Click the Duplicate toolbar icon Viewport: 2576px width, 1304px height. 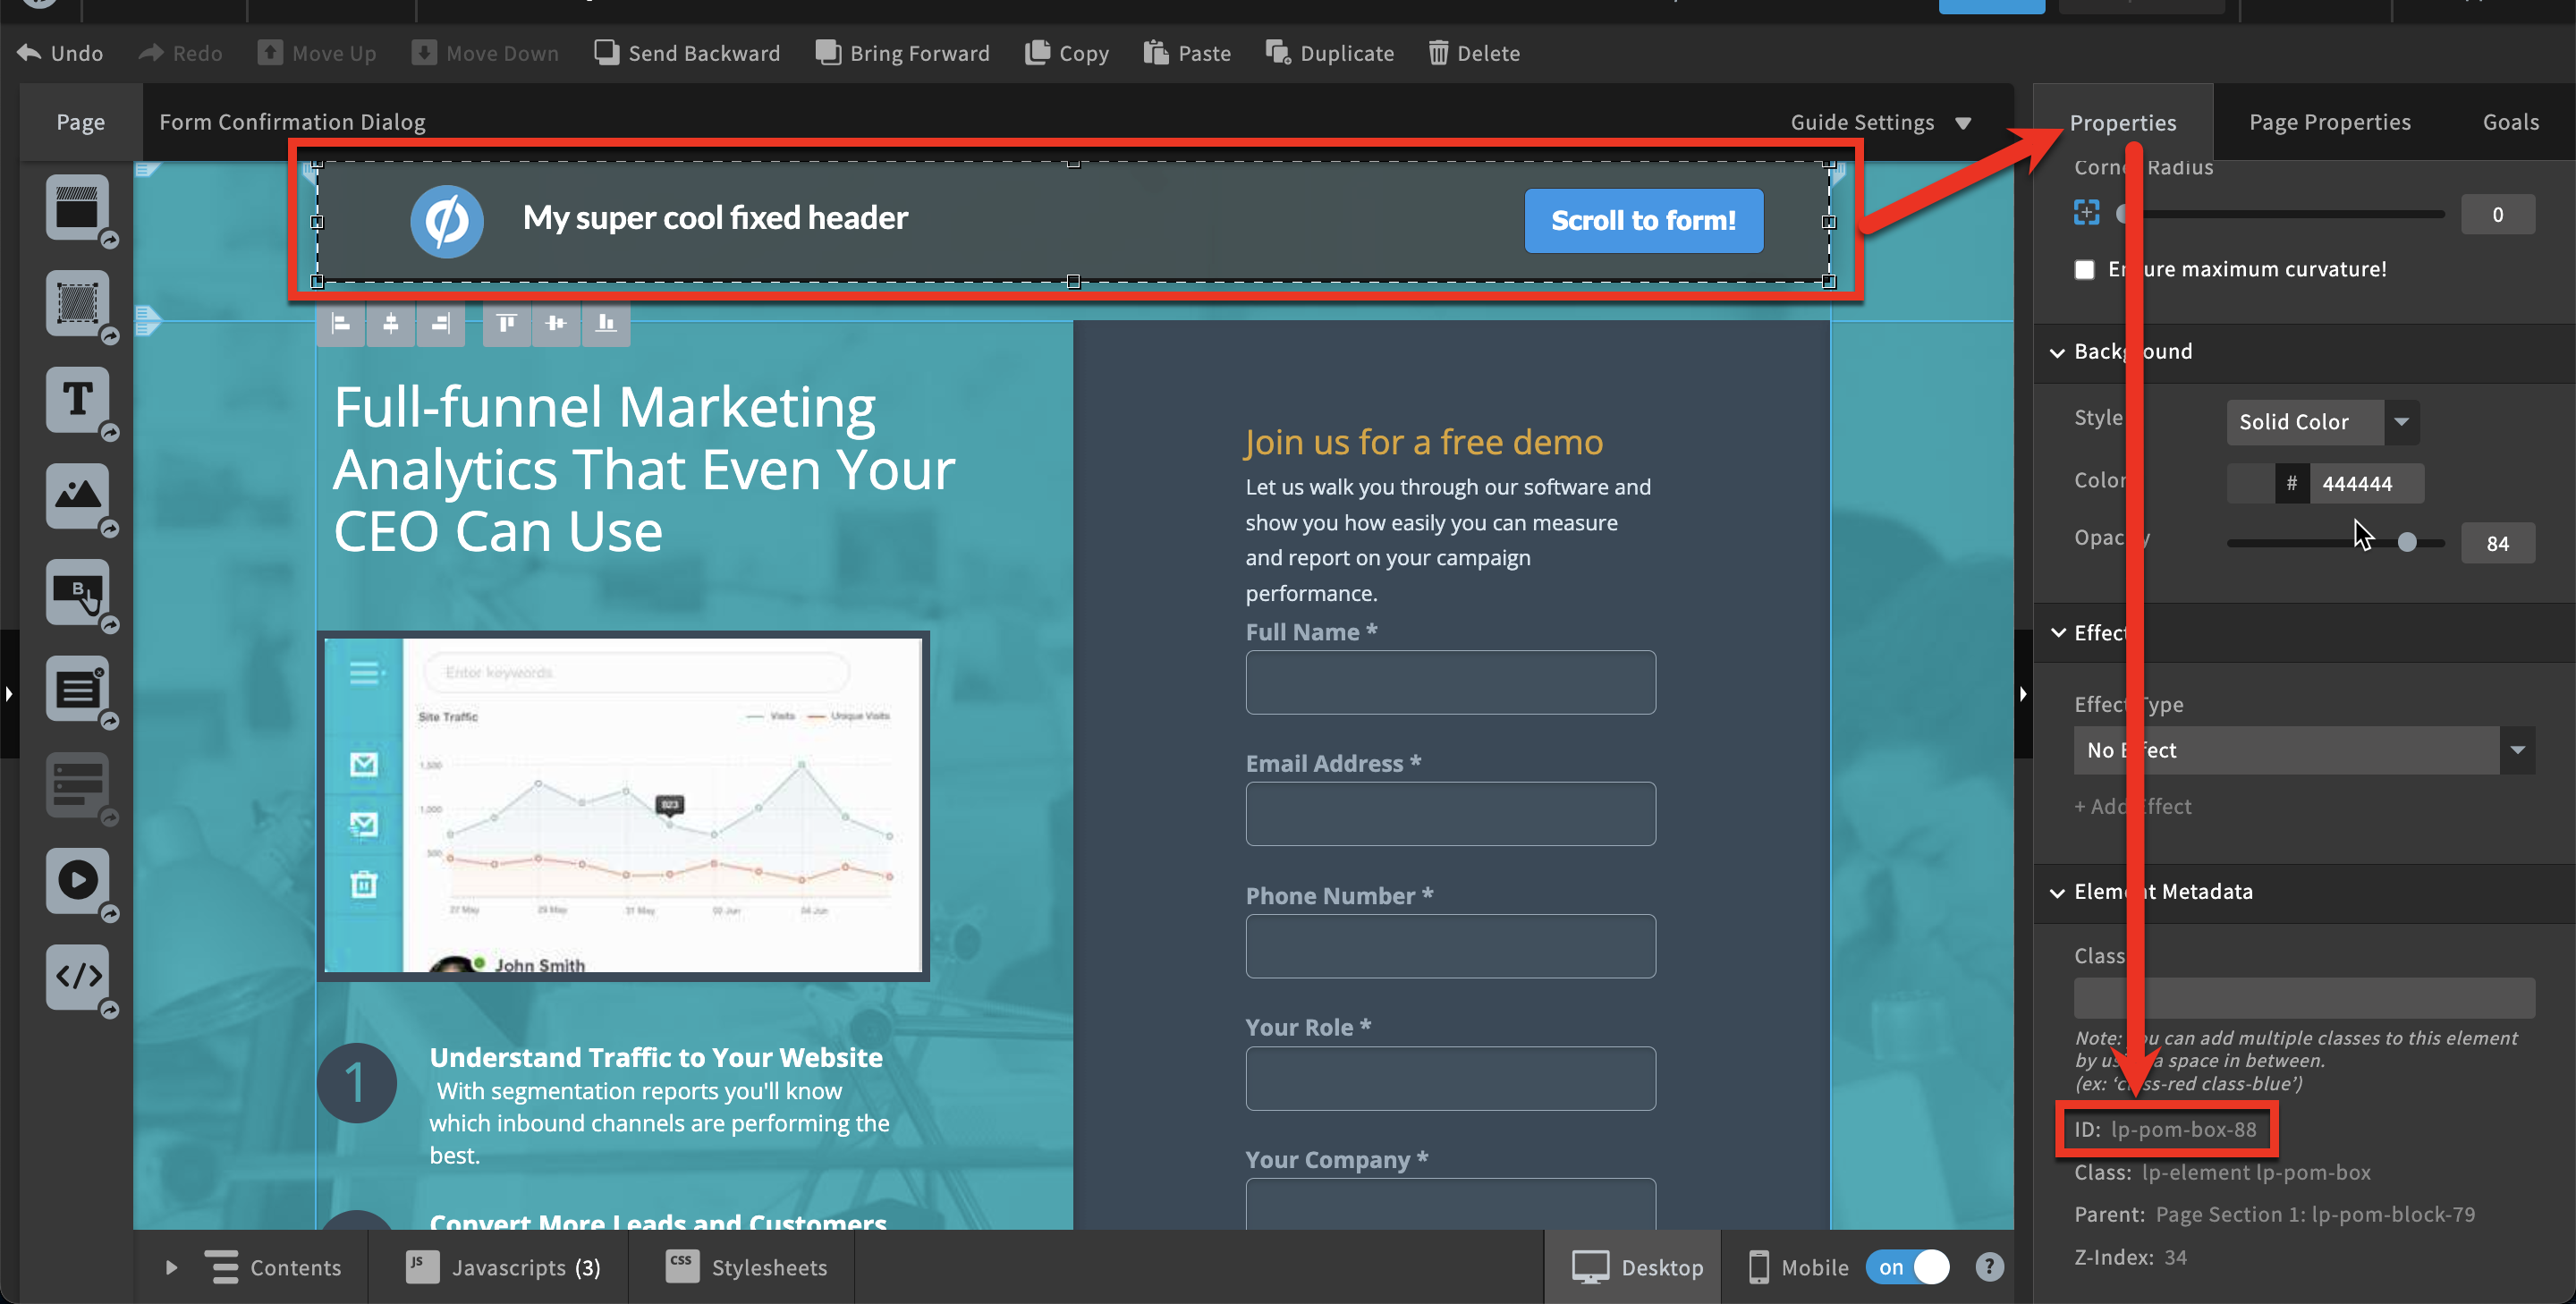[x=1277, y=53]
